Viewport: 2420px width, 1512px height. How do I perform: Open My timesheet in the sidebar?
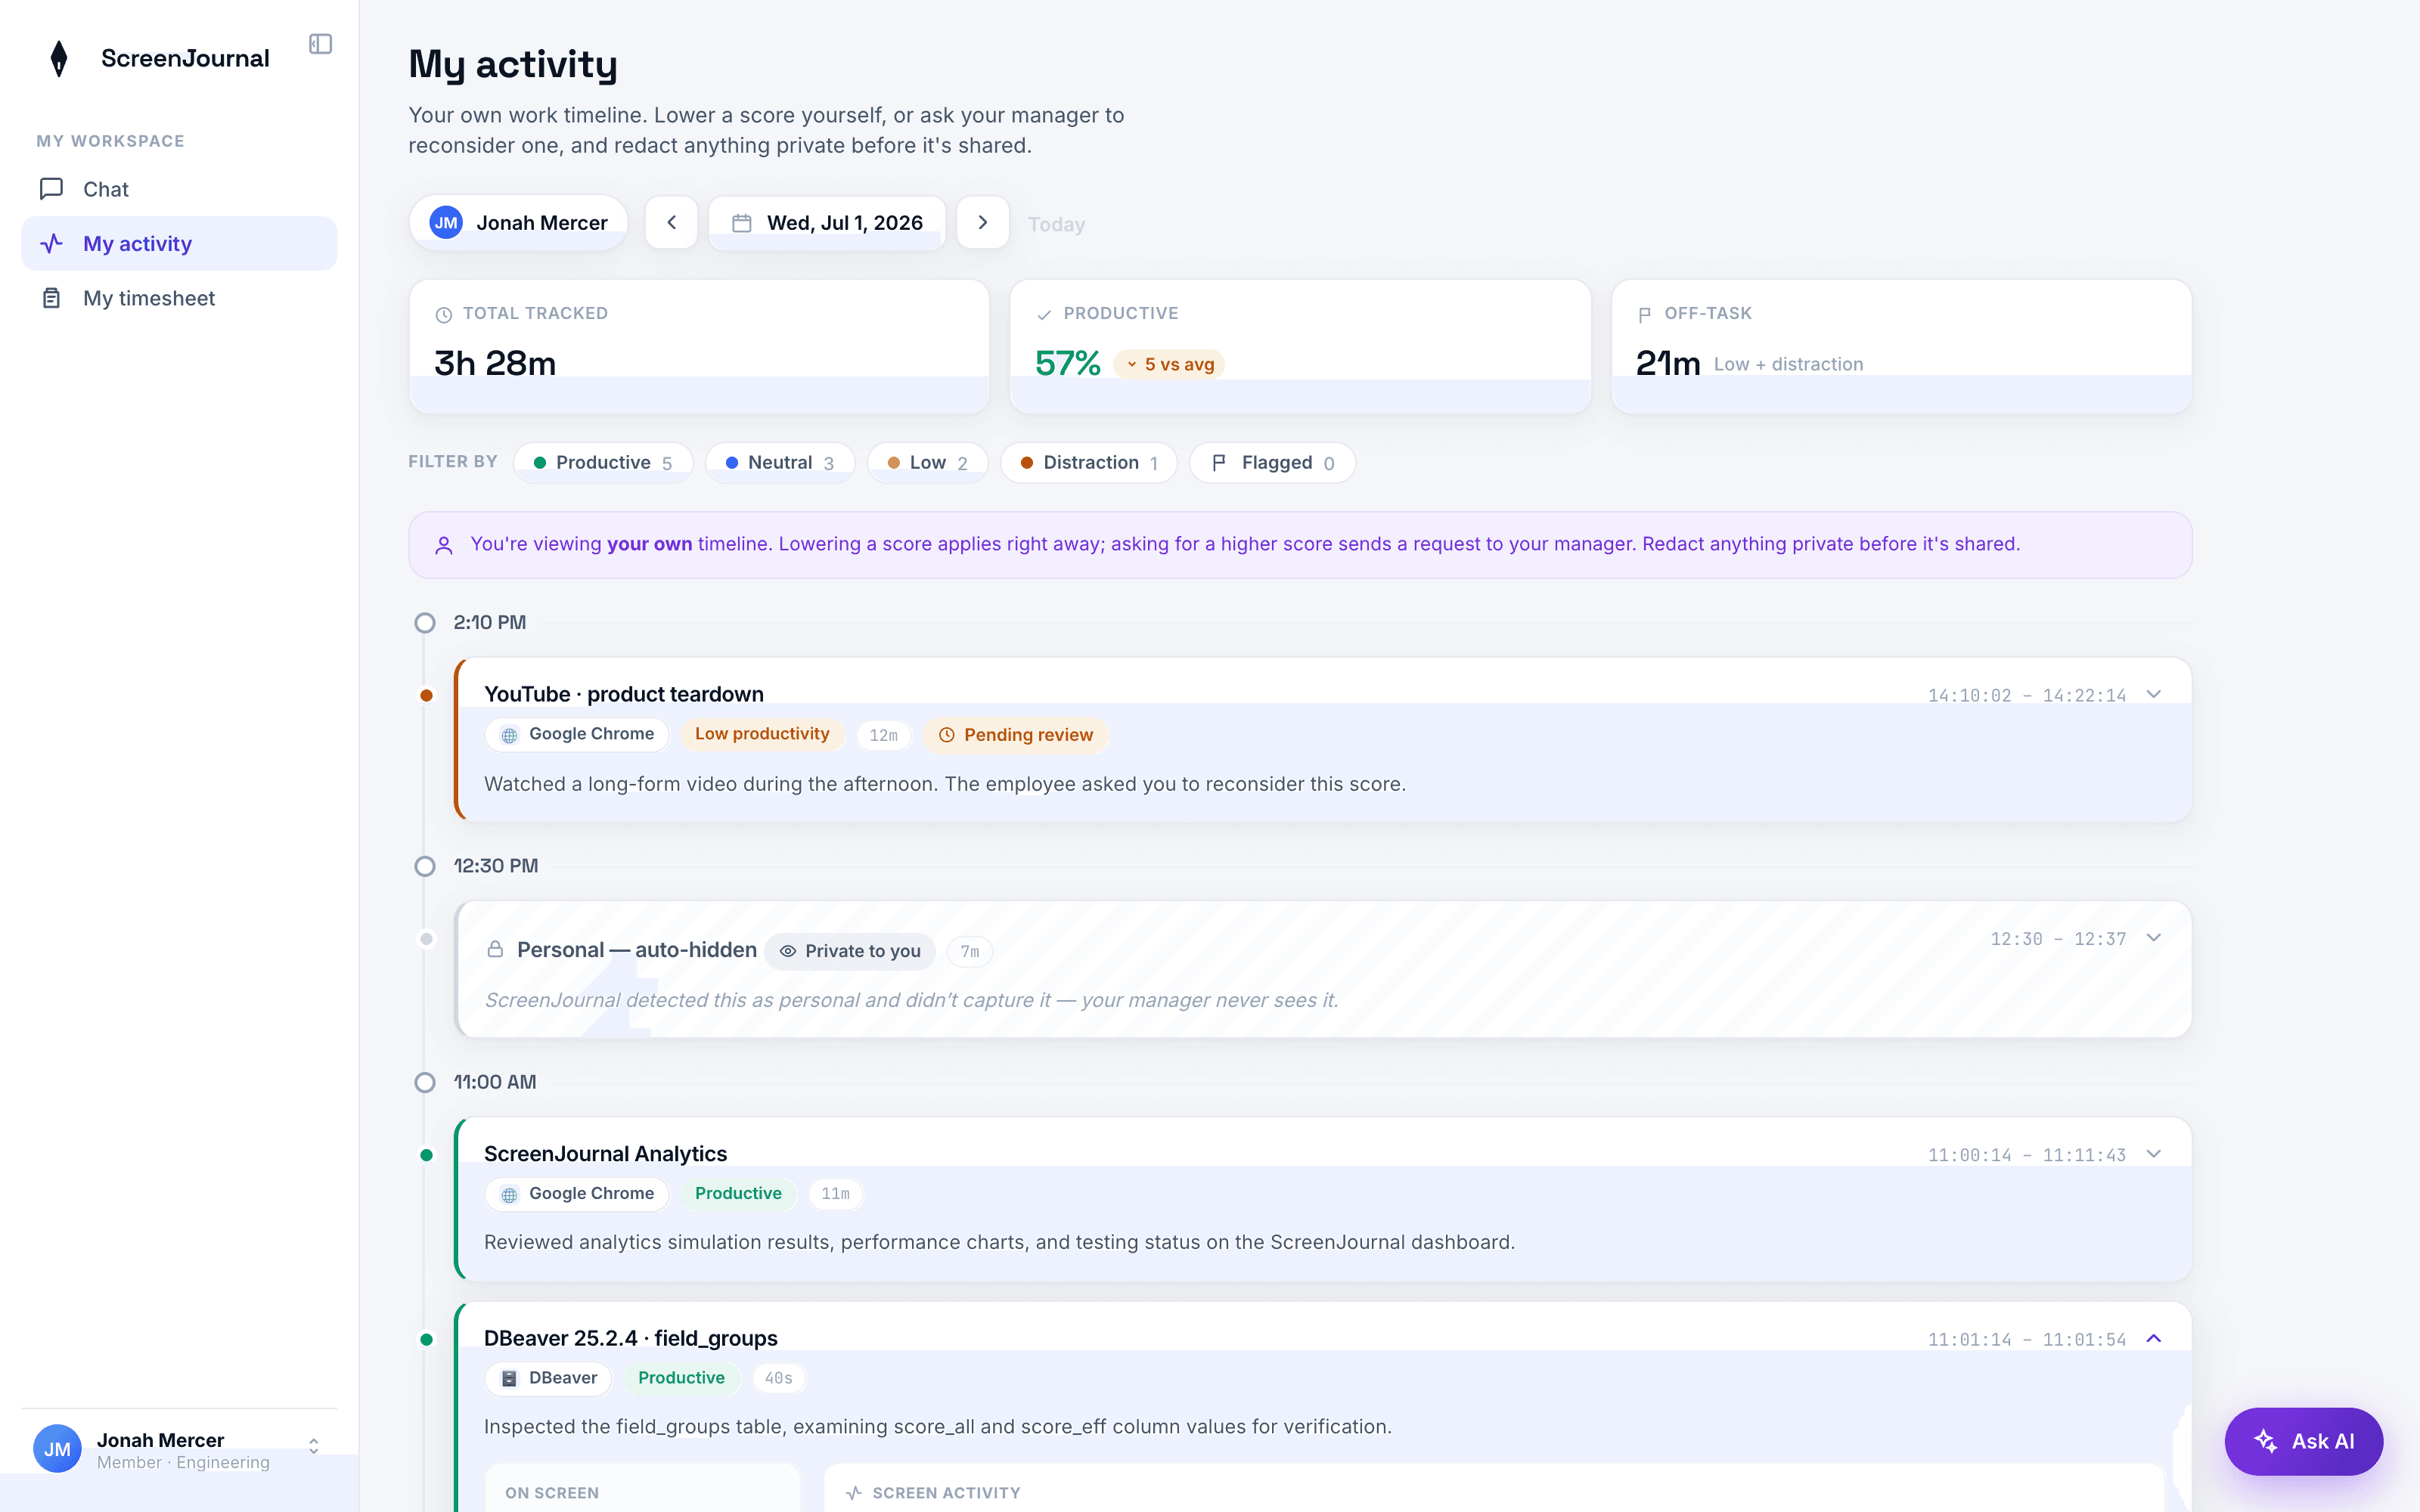(179, 298)
